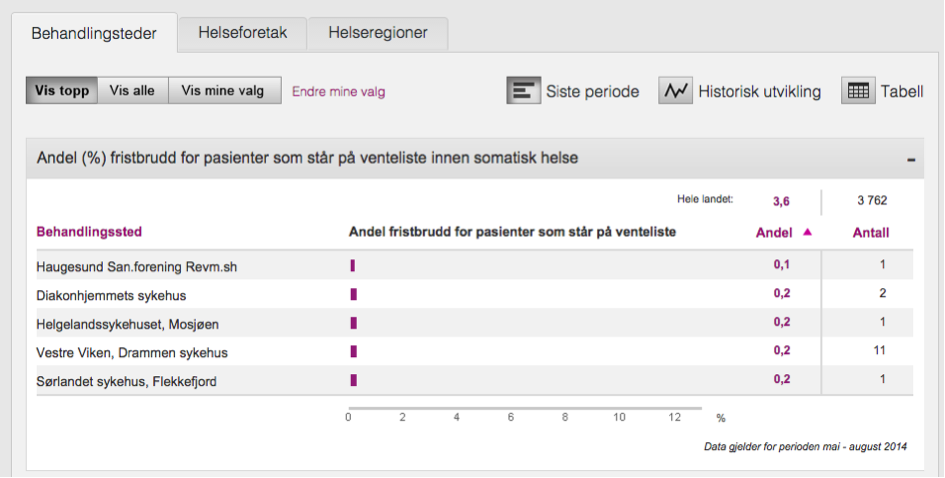Select the Diakonhjemmets sykehus row
945x478 pixels.
[111, 295]
